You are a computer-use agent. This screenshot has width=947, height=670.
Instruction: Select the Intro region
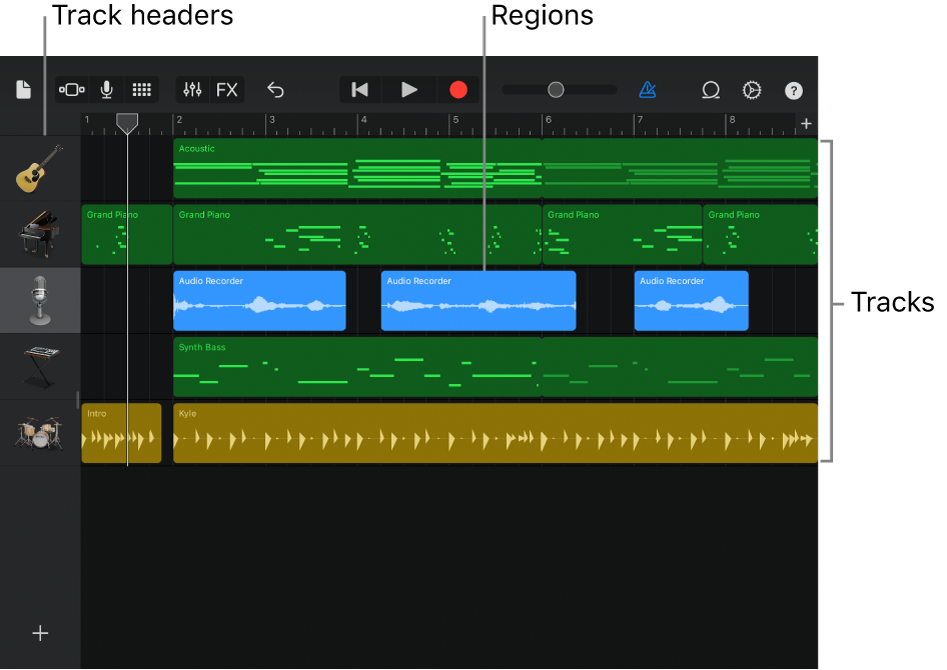coord(120,433)
